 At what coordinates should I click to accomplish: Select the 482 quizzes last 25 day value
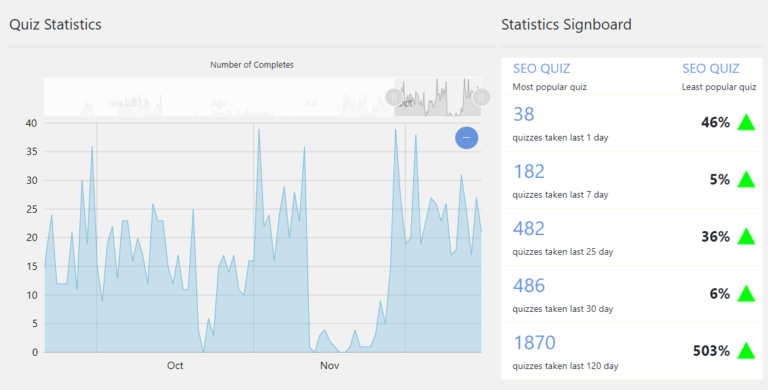click(529, 228)
